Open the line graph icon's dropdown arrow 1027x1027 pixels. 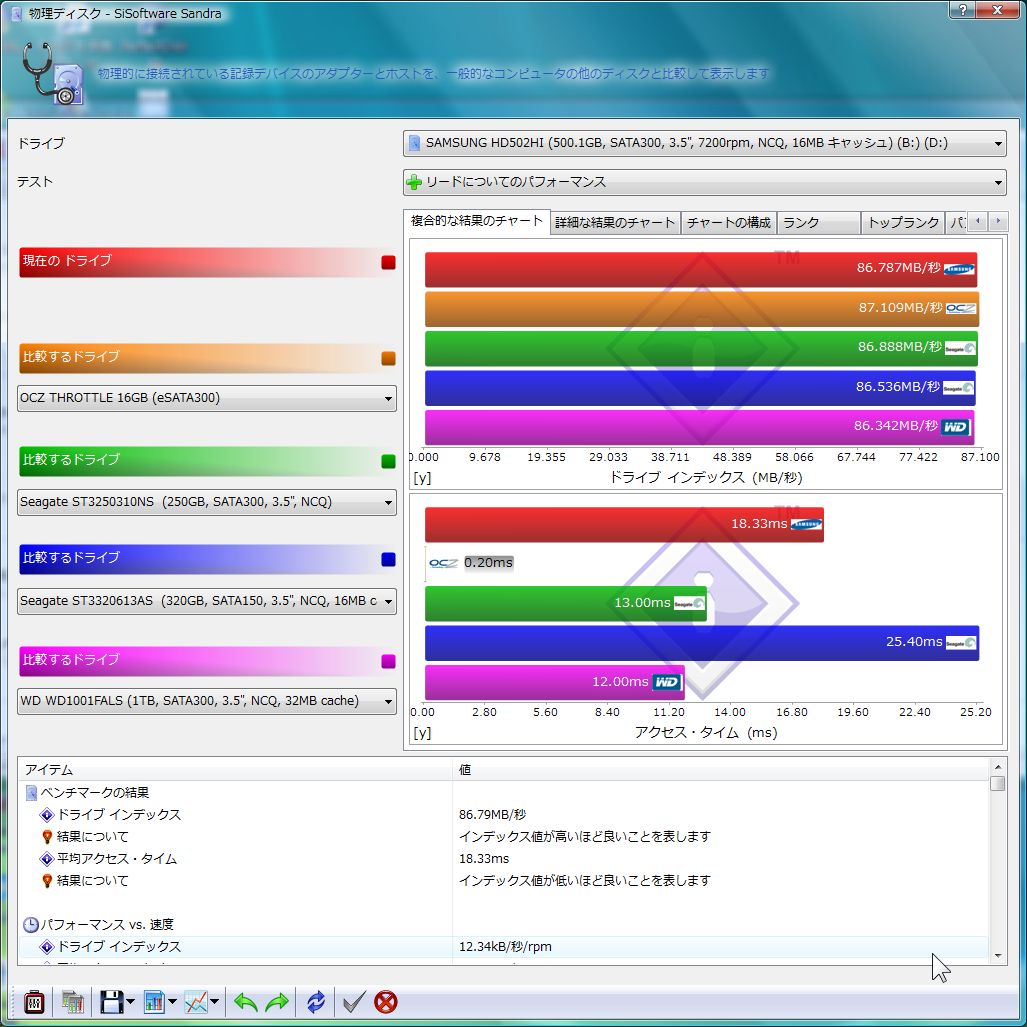(x=214, y=1002)
